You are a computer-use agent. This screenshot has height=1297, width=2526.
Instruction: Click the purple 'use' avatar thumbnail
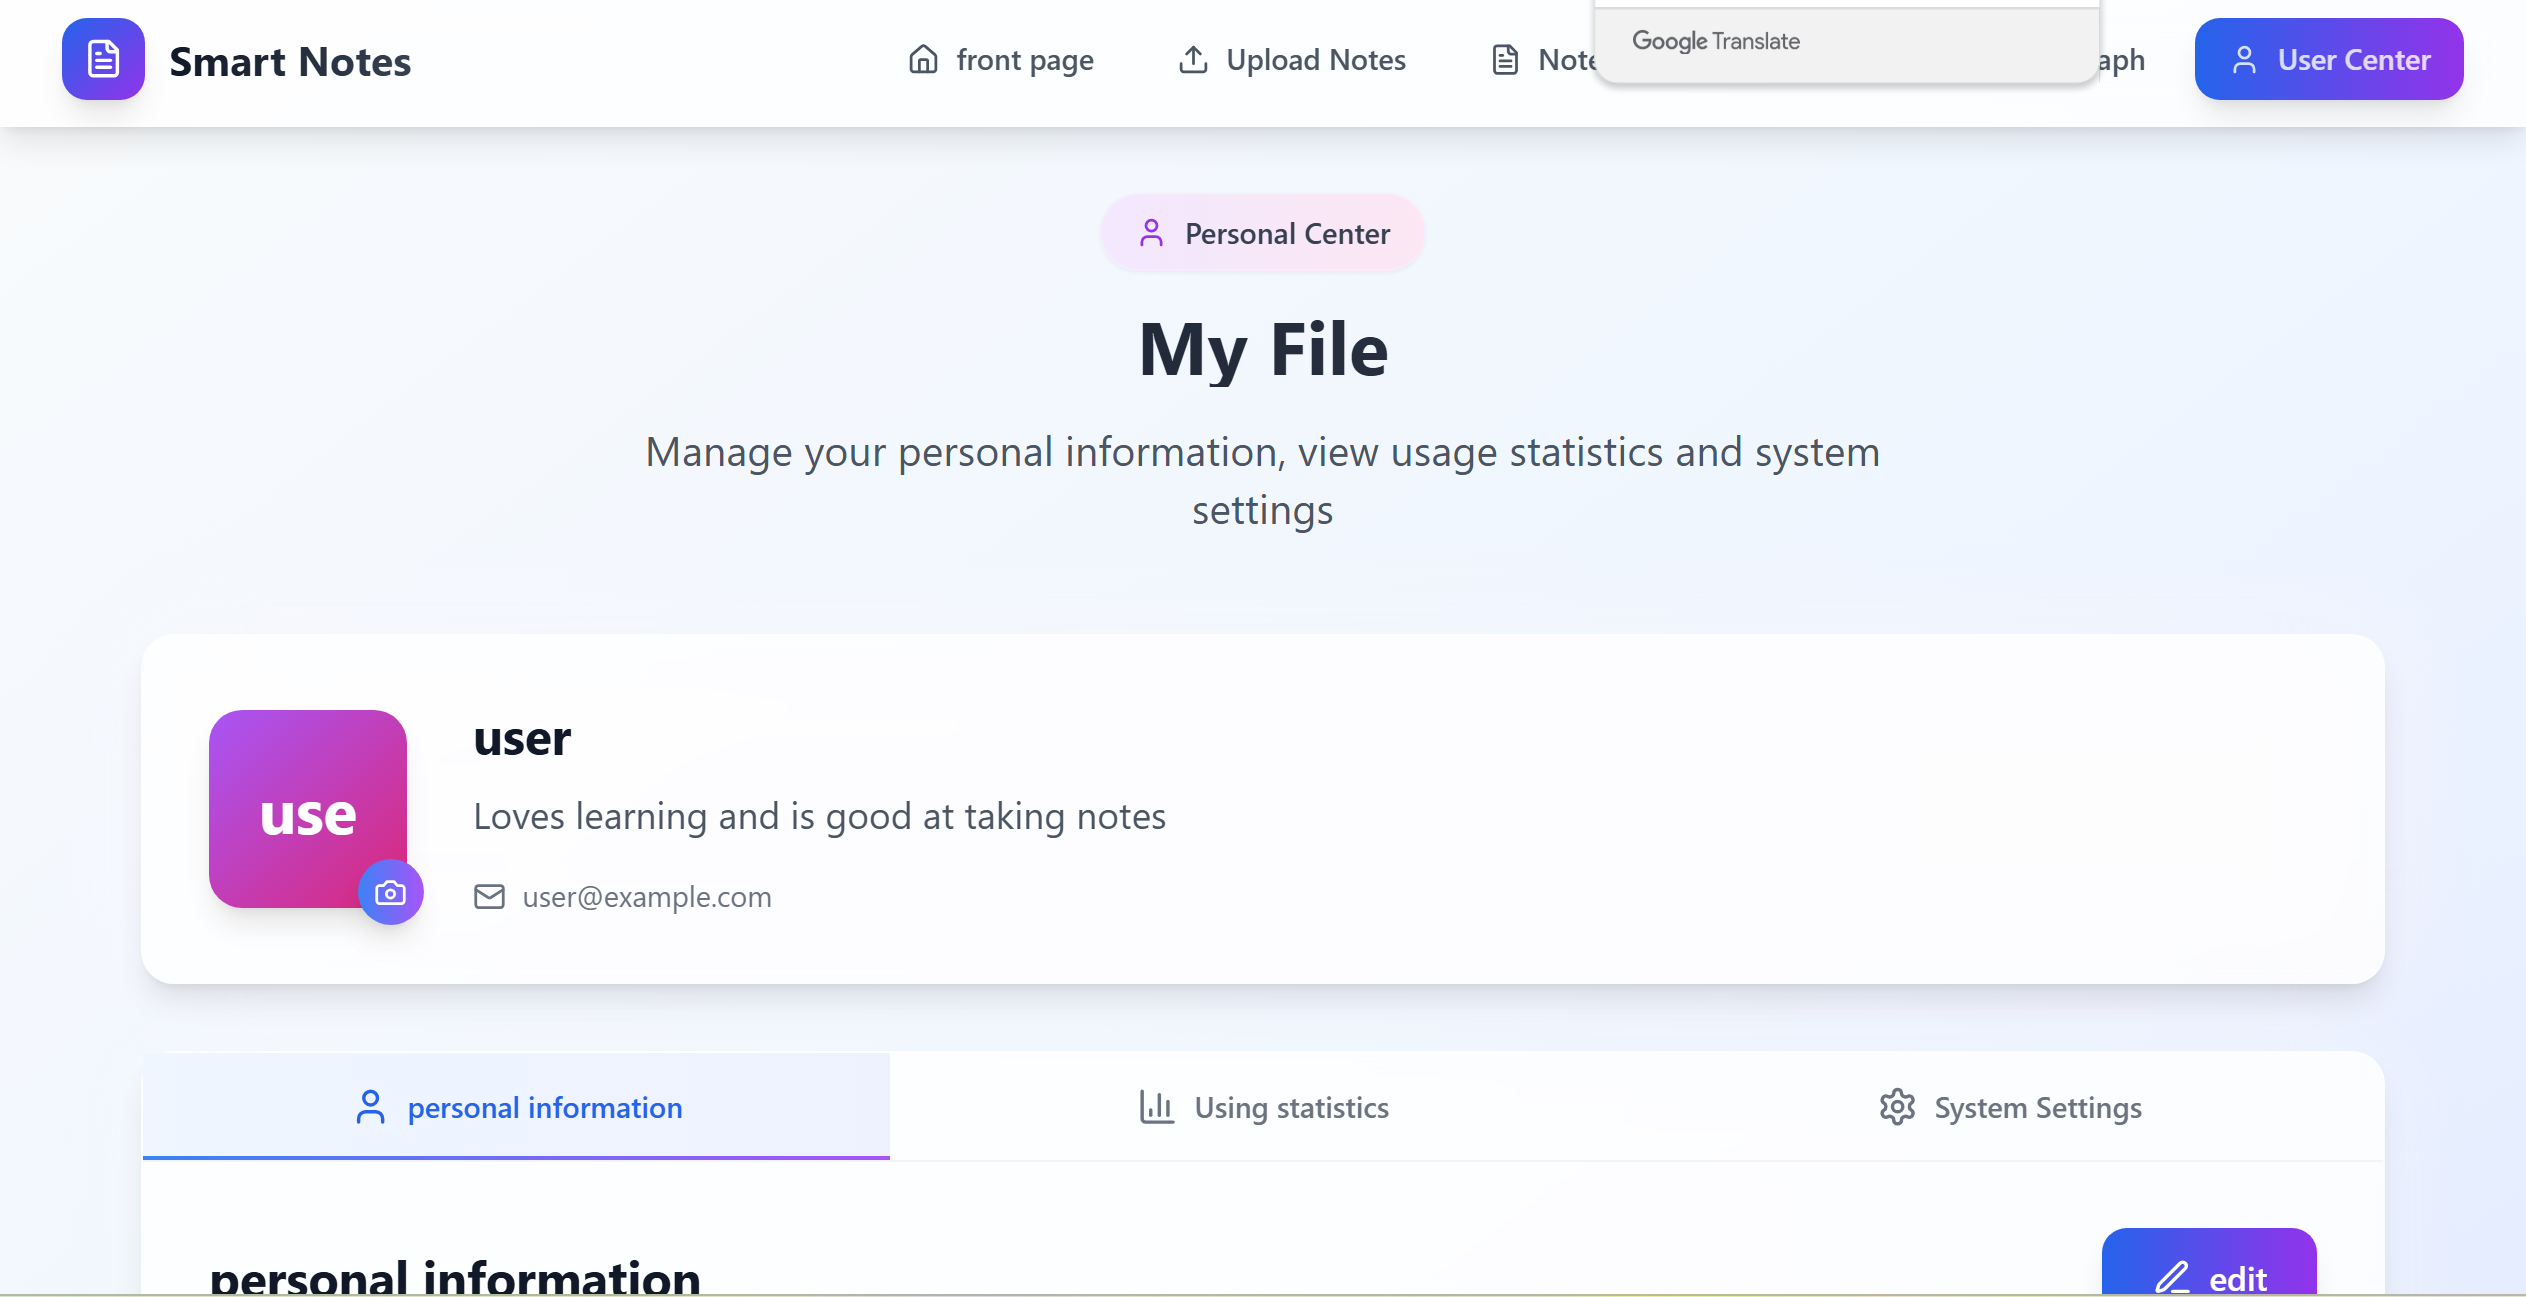click(x=300, y=800)
